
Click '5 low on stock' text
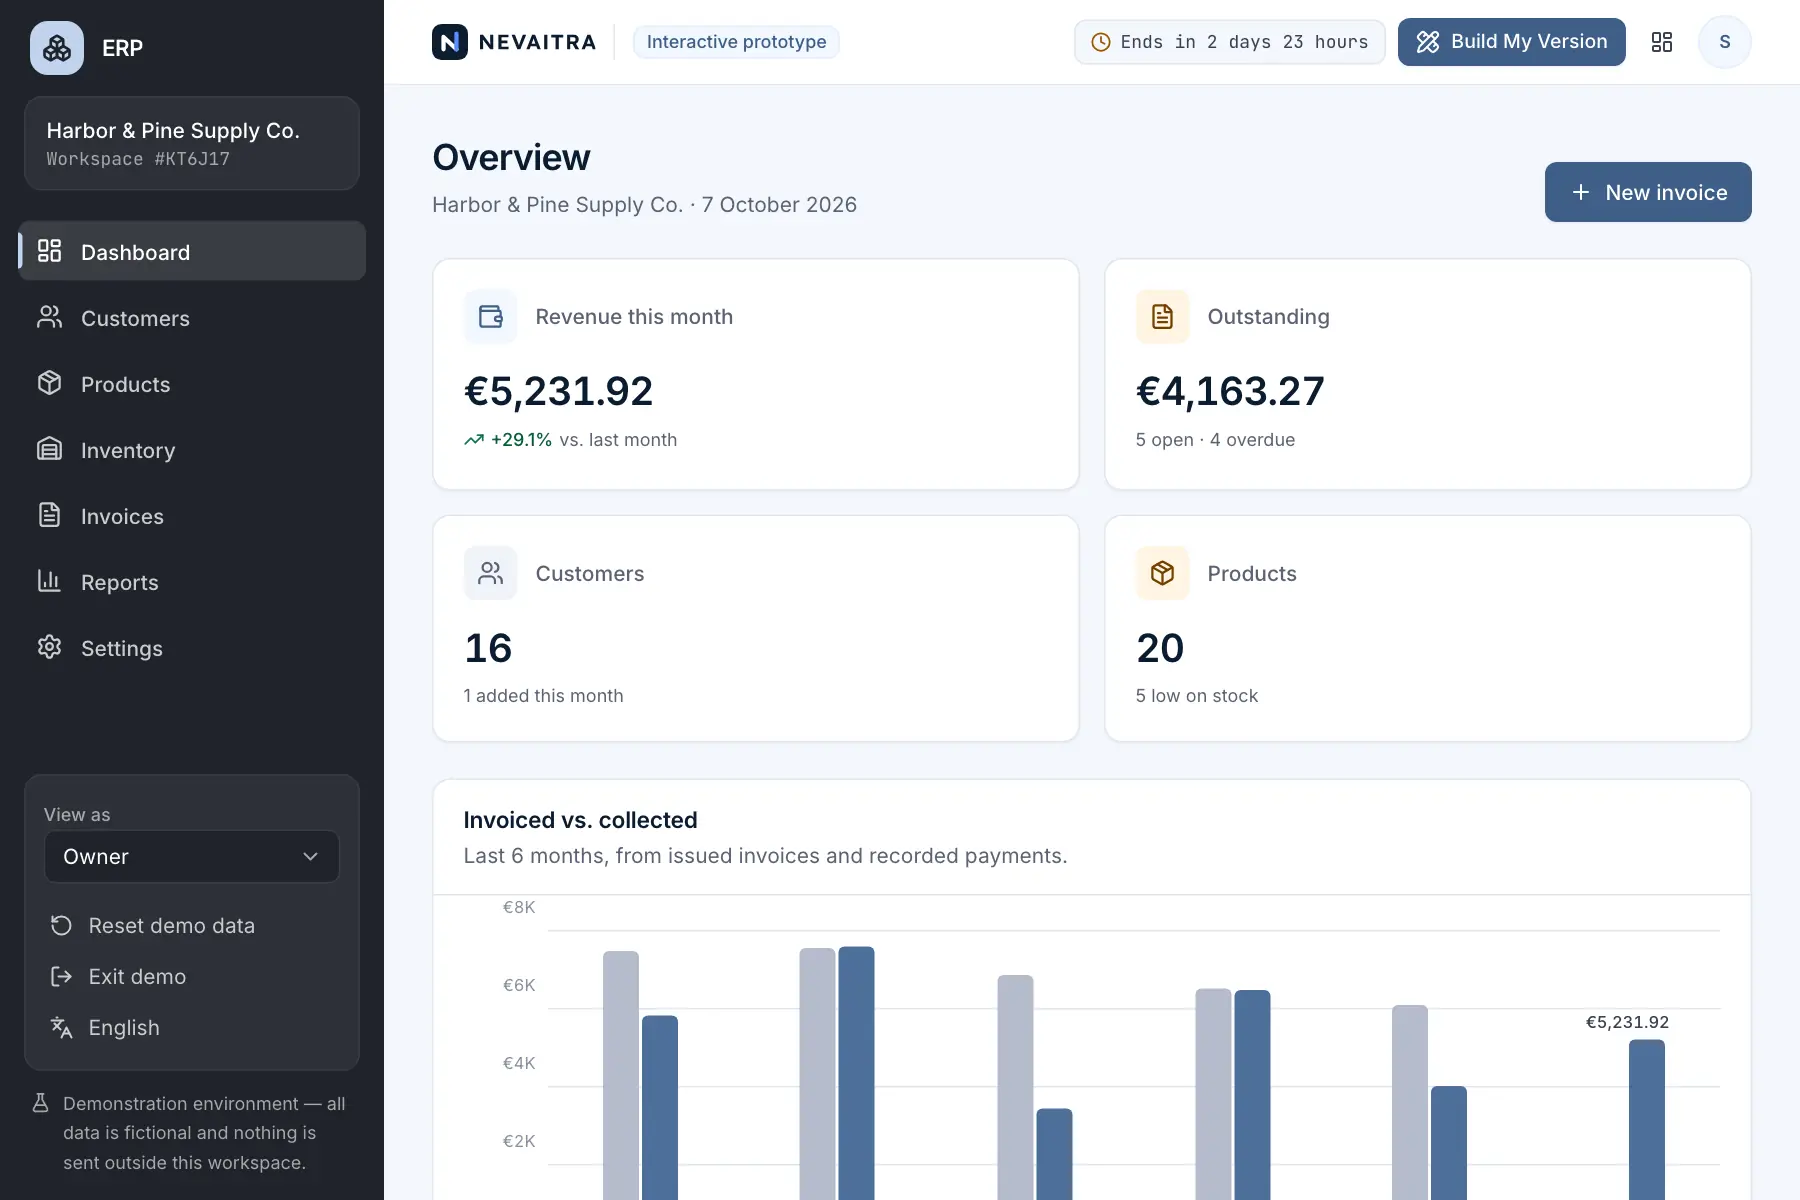(1197, 696)
